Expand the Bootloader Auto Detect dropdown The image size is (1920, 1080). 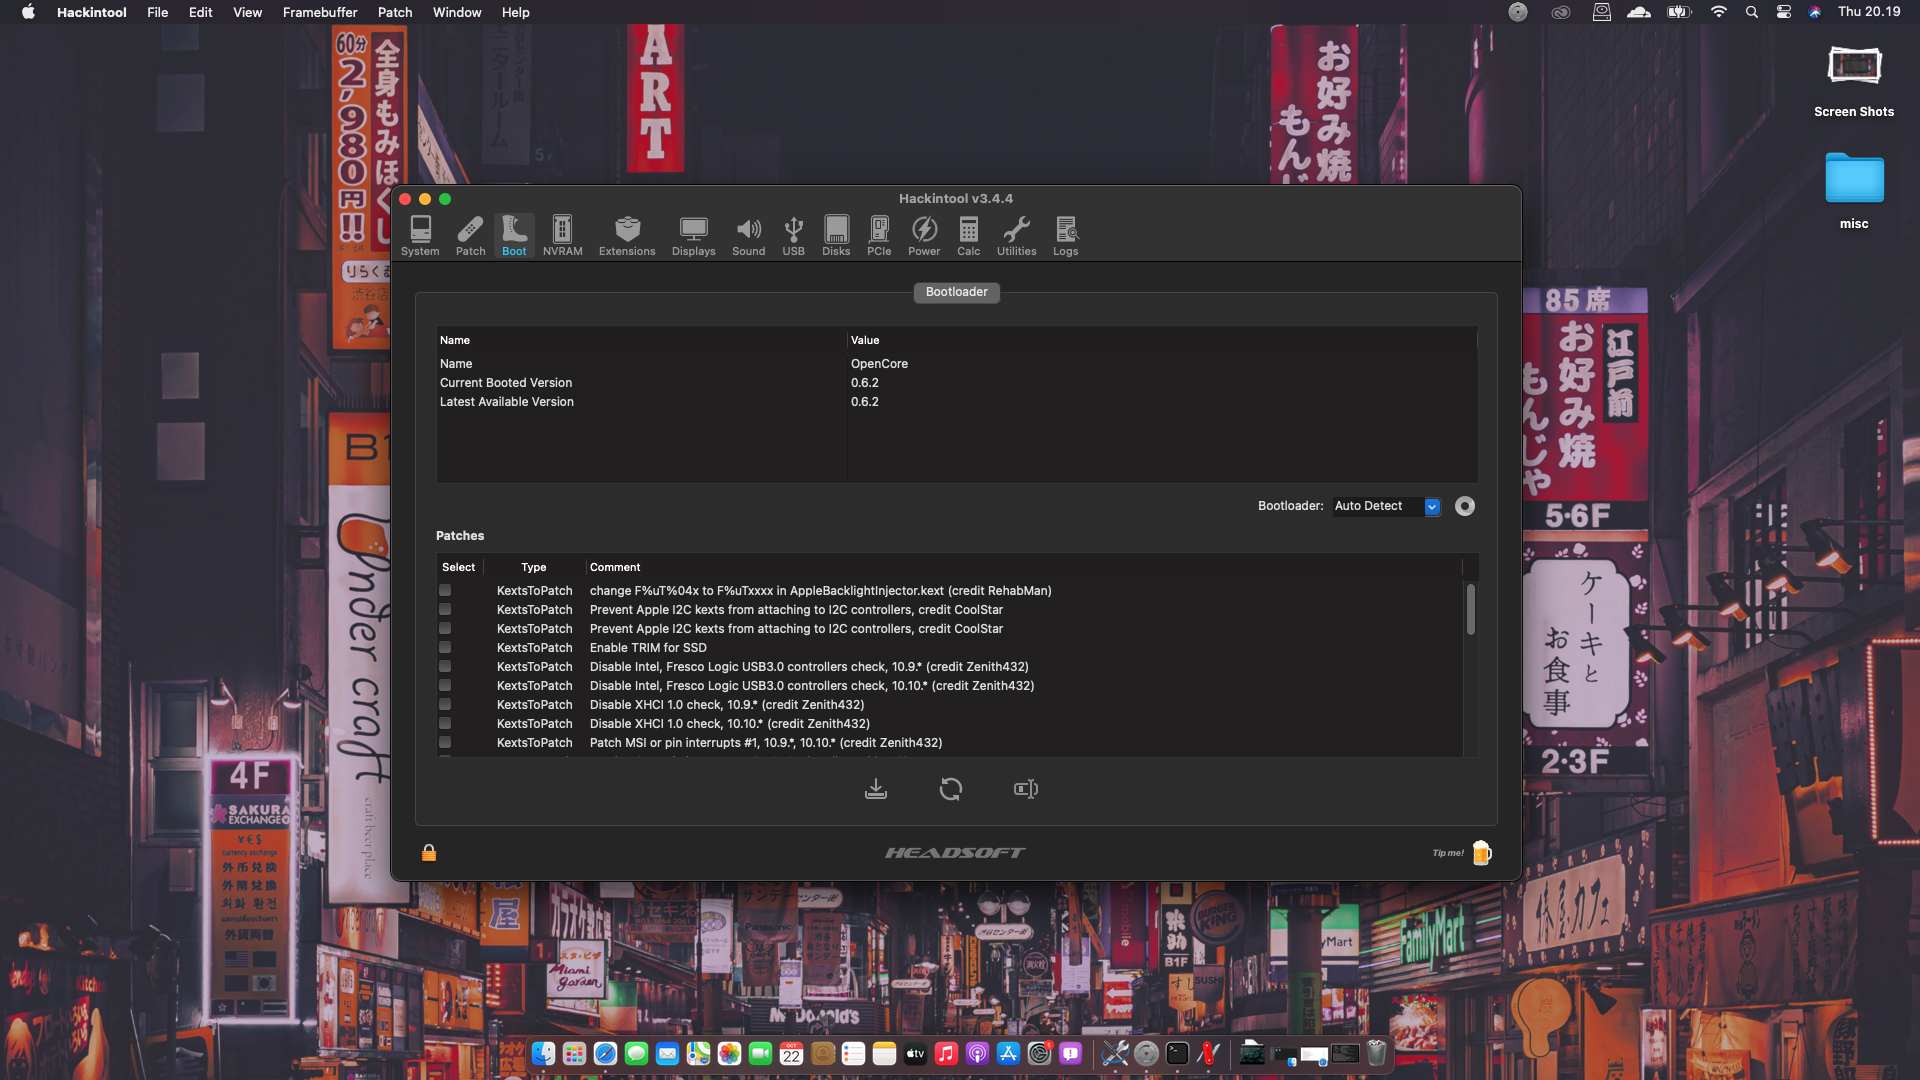1432,507
